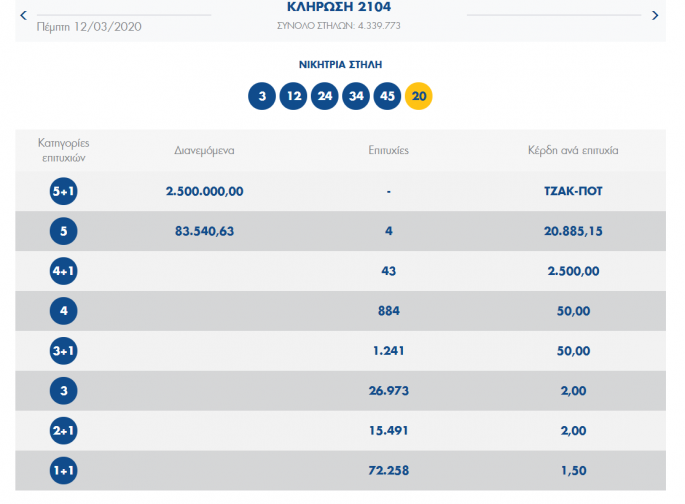This screenshot has width=685, height=504.
Task: Click the Διανεμόμενα column header
Action: point(204,151)
